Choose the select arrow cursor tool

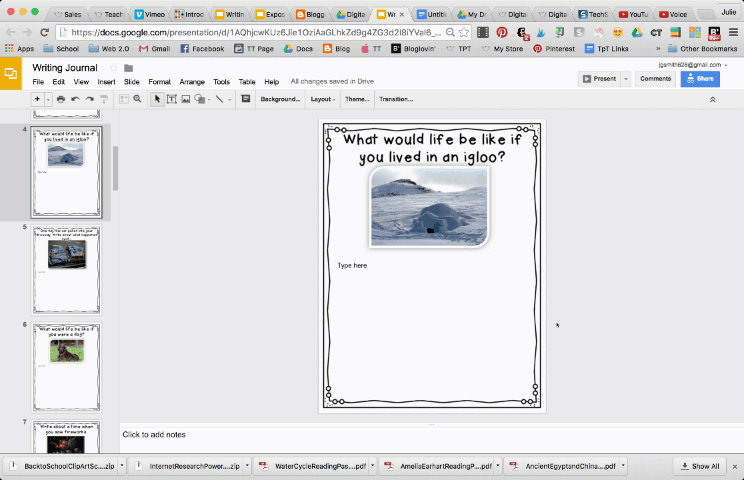tap(158, 99)
